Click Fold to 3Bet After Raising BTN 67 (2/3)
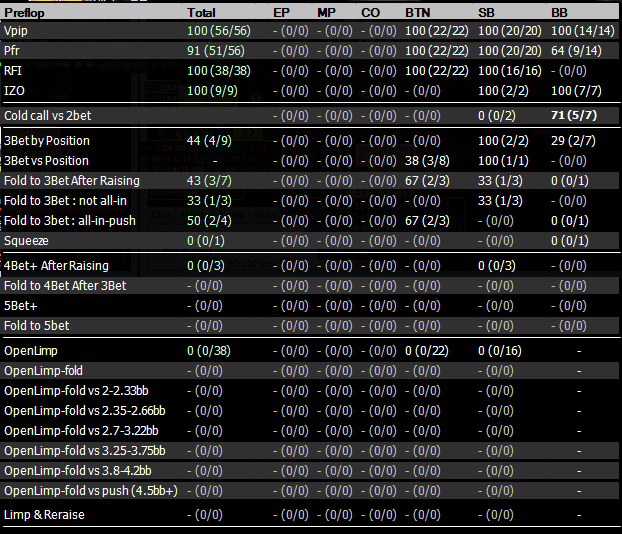 (427, 181)
